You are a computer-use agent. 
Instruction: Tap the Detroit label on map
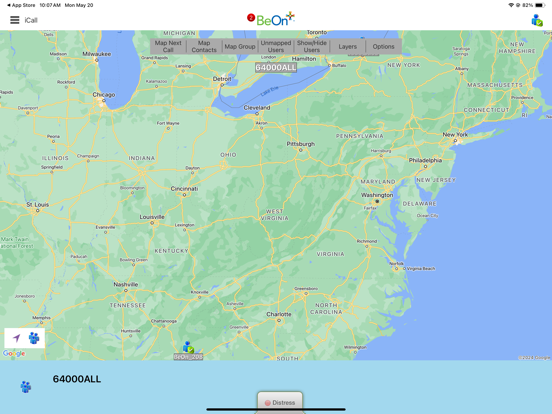click(x=222, y=79)
